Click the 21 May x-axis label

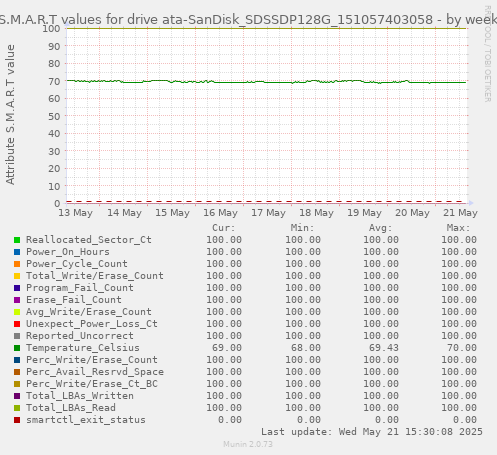point(460,213)
